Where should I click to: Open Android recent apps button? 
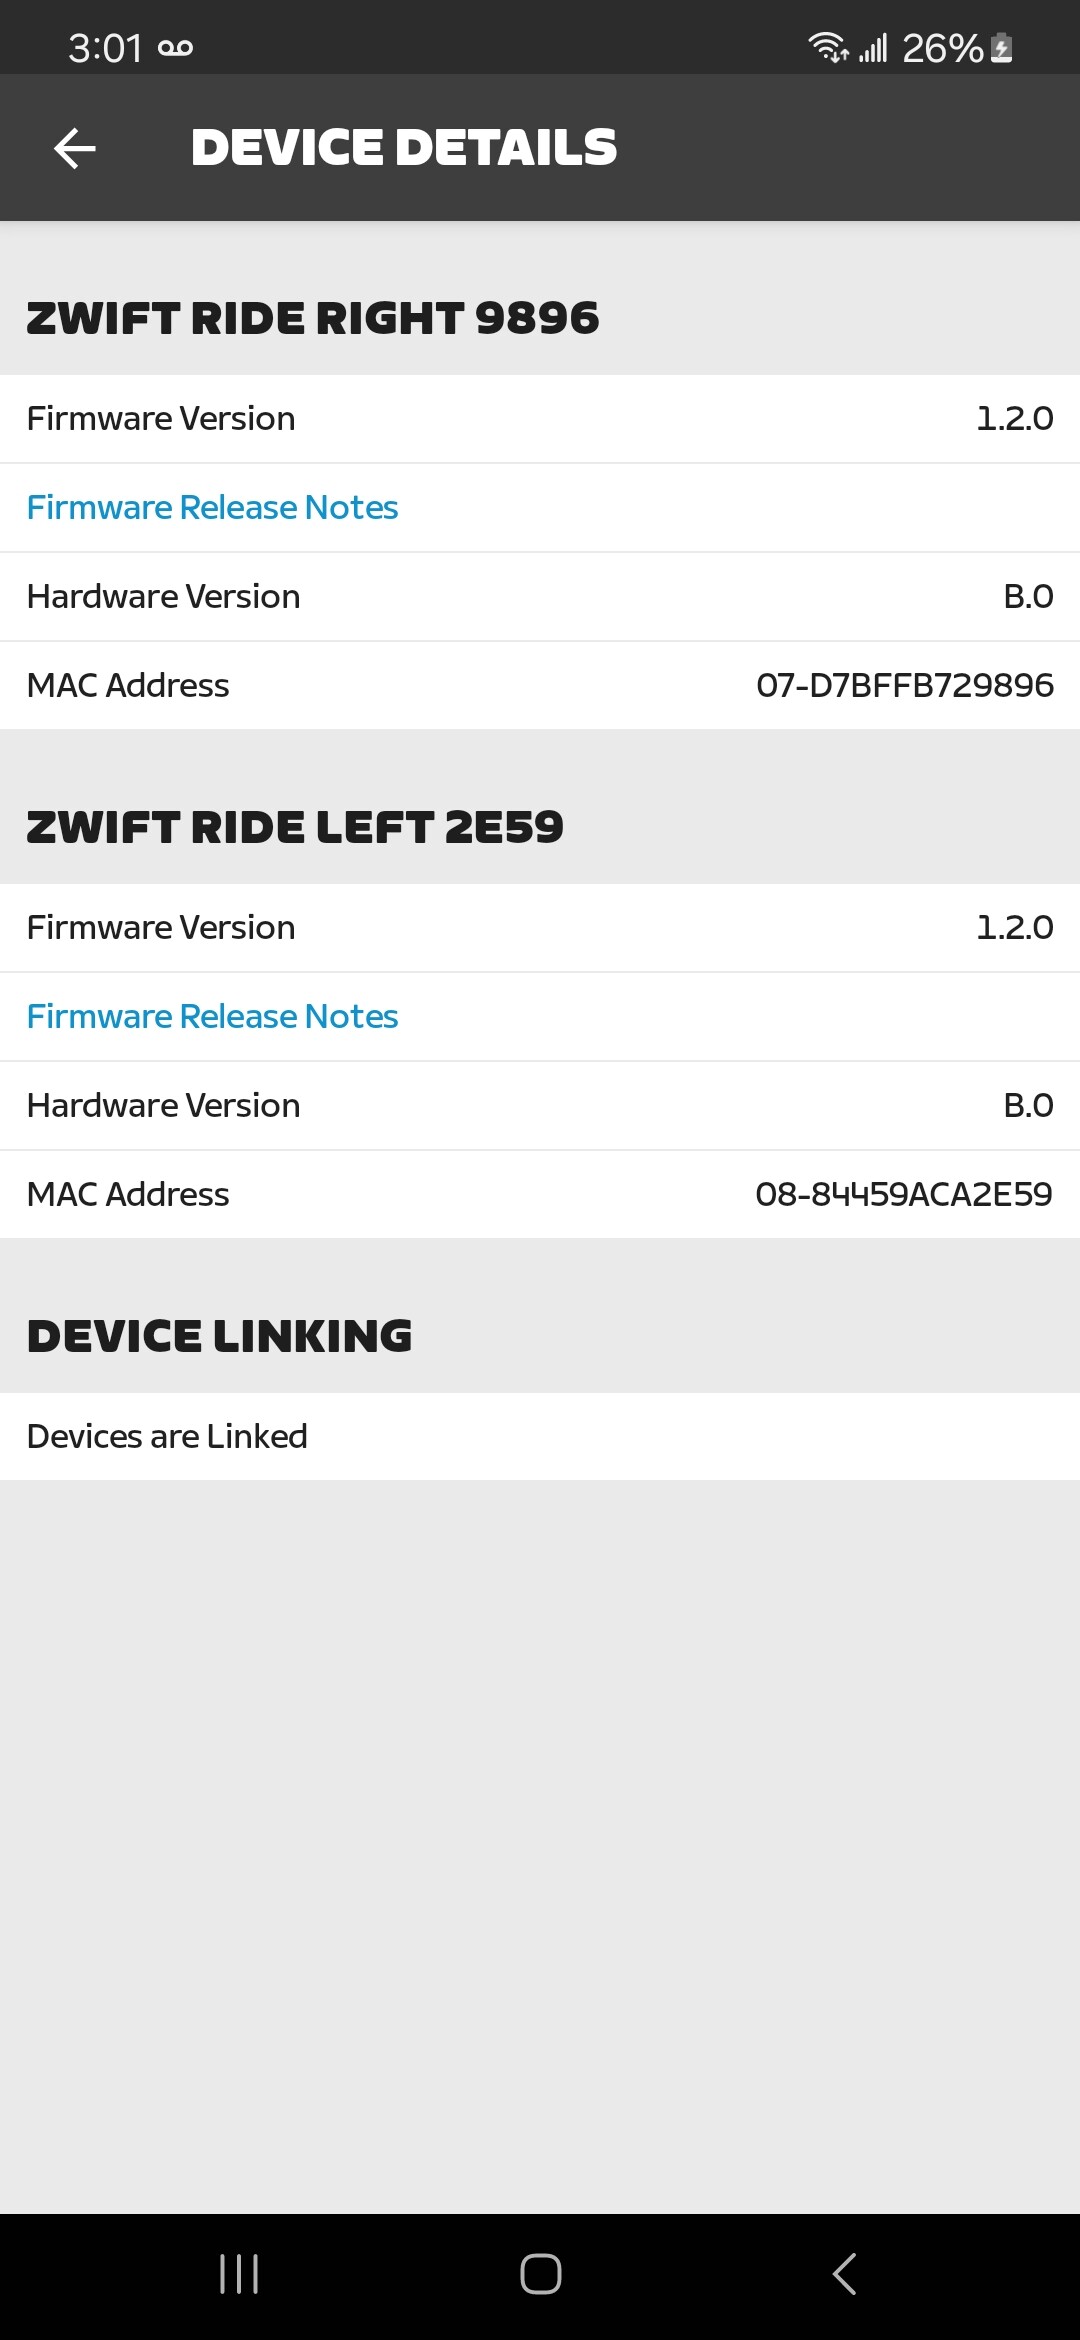coord(239,2273)
